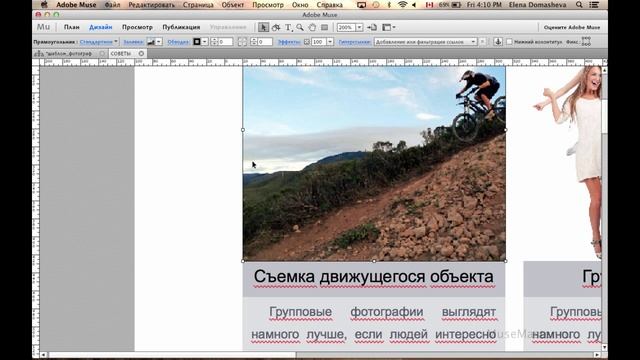Click the Wi-Fi status icon
The height and width of the screenshot is (360, 640).
click(402, 5)
